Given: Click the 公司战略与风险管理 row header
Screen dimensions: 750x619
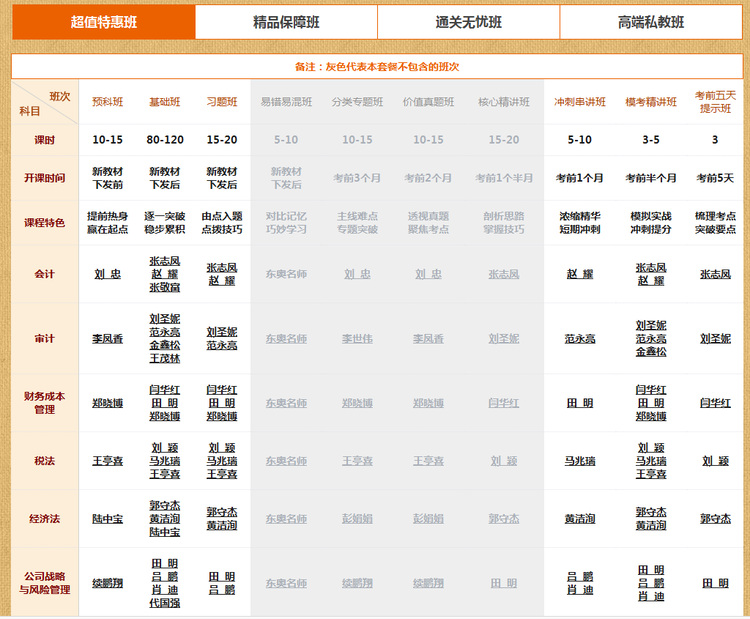Looking at the screenshot, I should [45, 583].
